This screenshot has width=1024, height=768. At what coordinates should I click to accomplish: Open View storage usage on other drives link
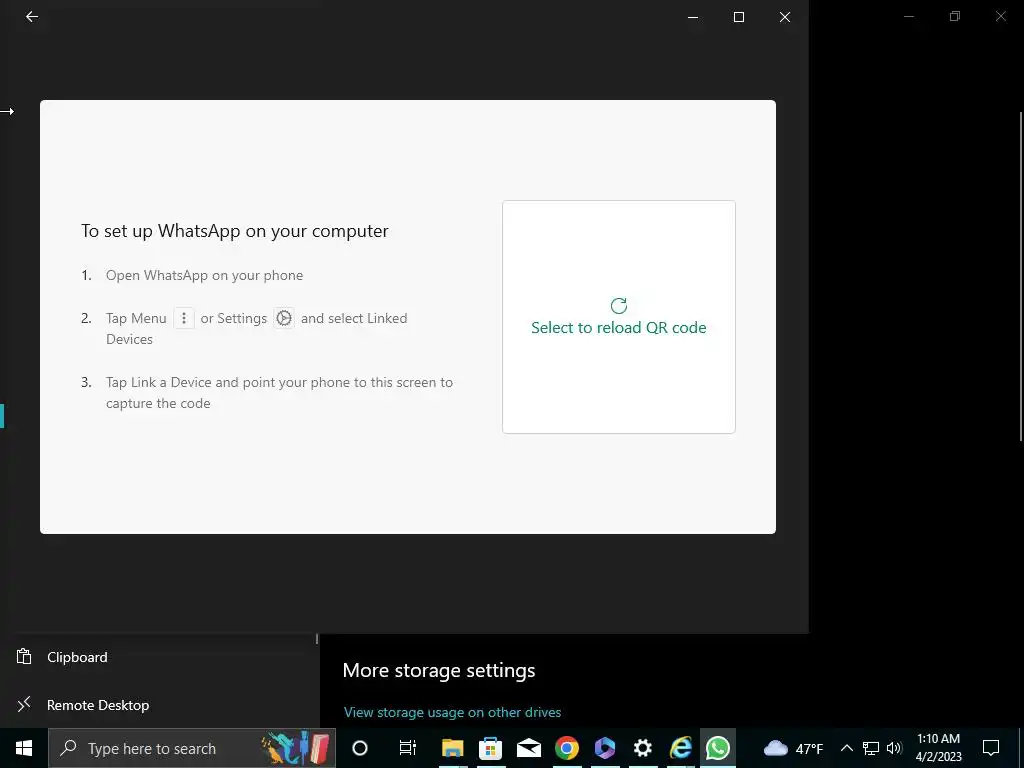(452, 712)
